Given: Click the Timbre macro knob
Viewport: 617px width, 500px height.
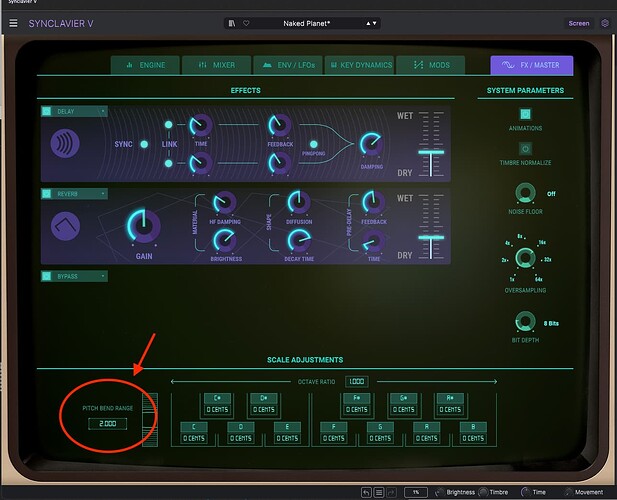Looking at the screenshot, I should pos(483,492).
